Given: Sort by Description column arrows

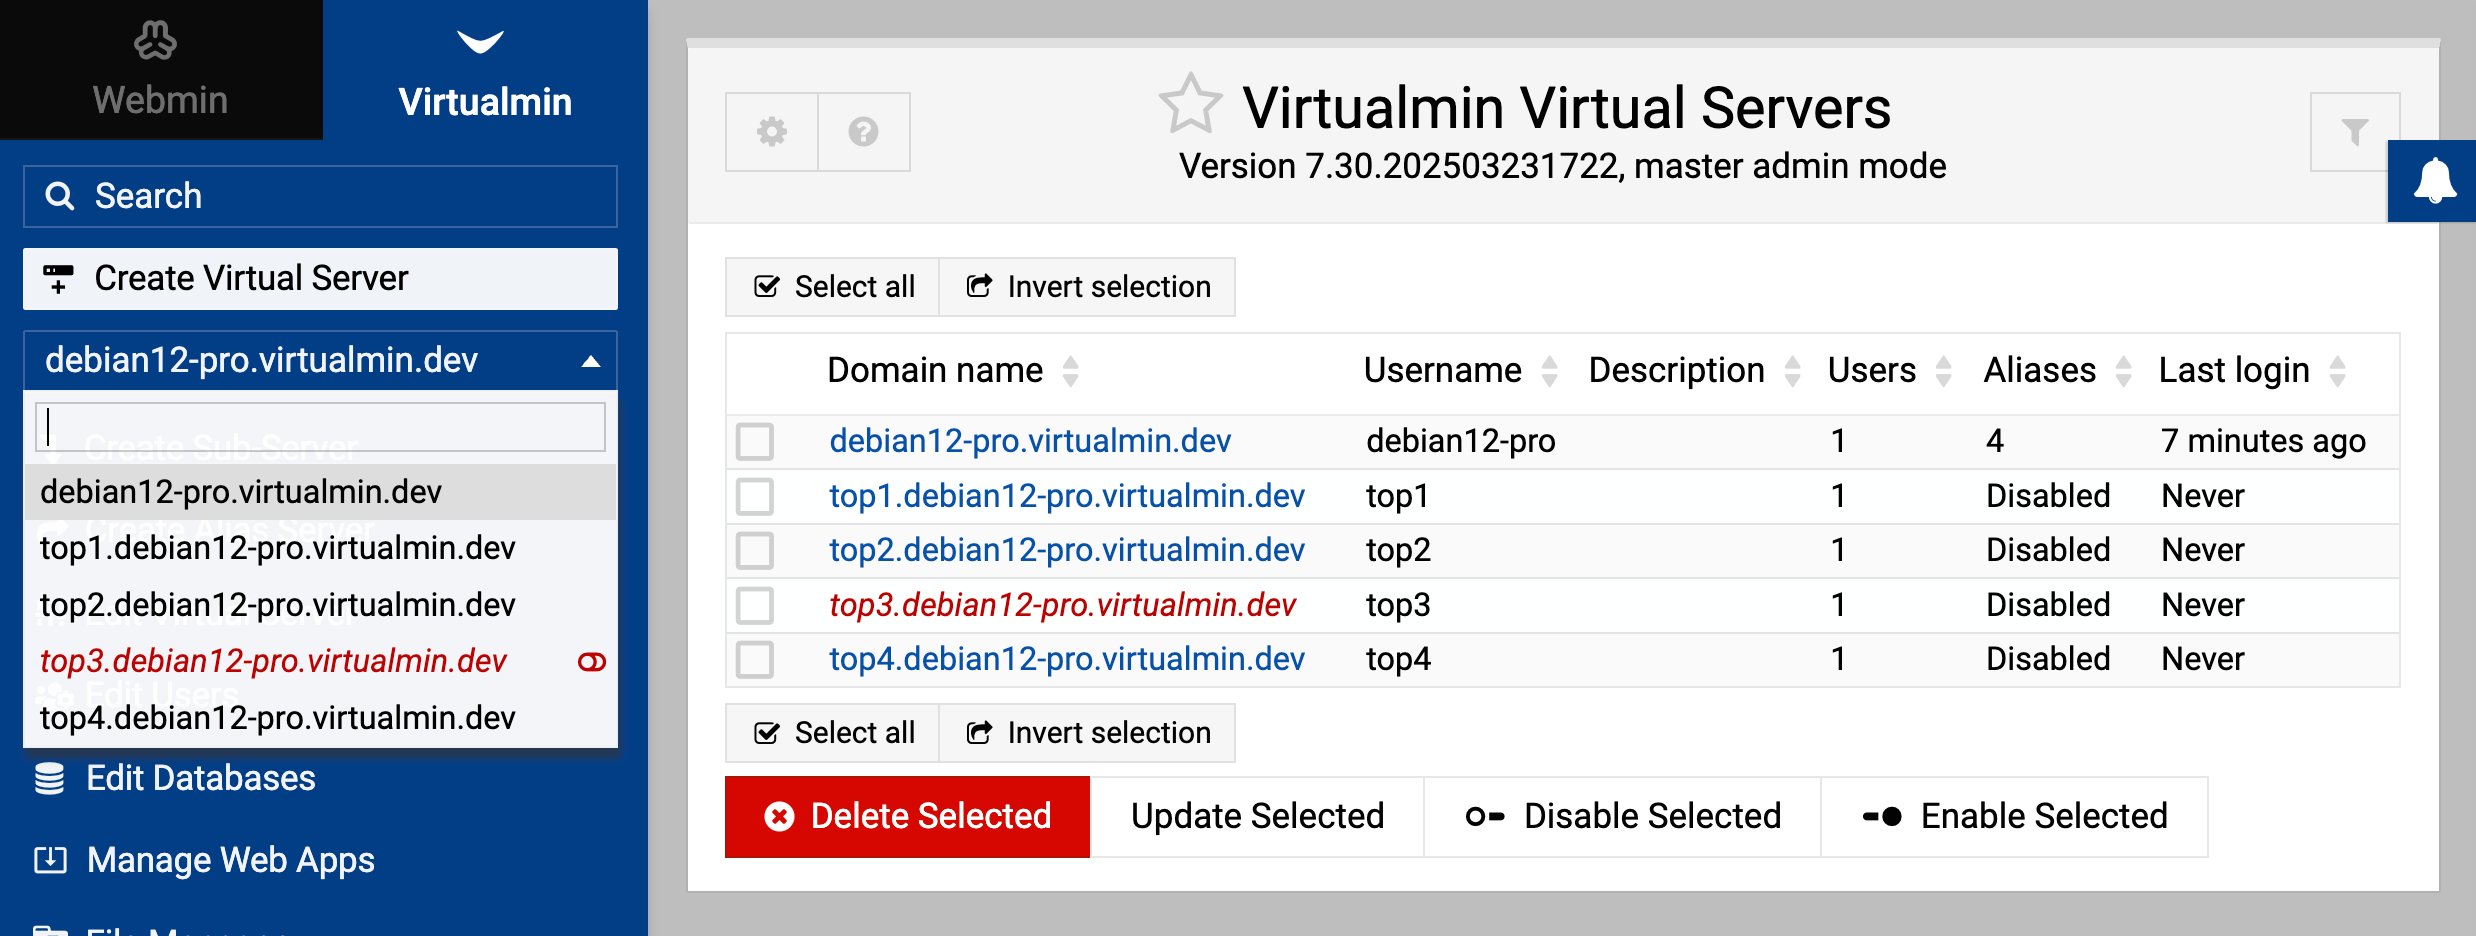Looking at the screenshot, I should [1792, 371].
